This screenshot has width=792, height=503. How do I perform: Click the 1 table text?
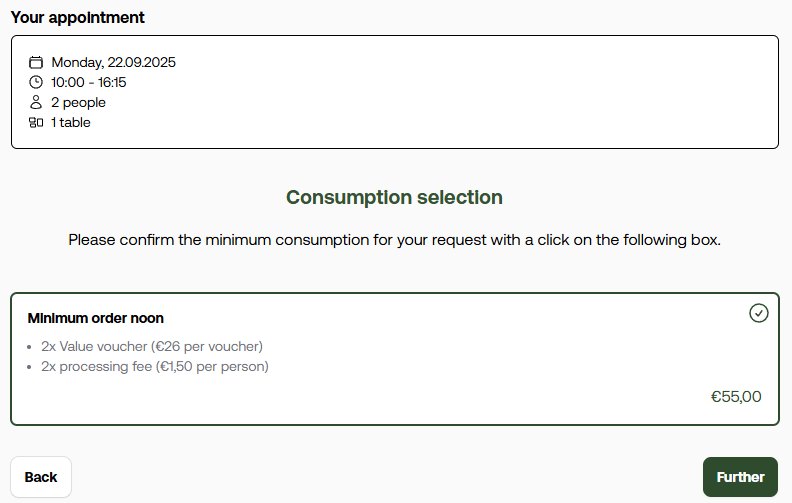(71, 122)
